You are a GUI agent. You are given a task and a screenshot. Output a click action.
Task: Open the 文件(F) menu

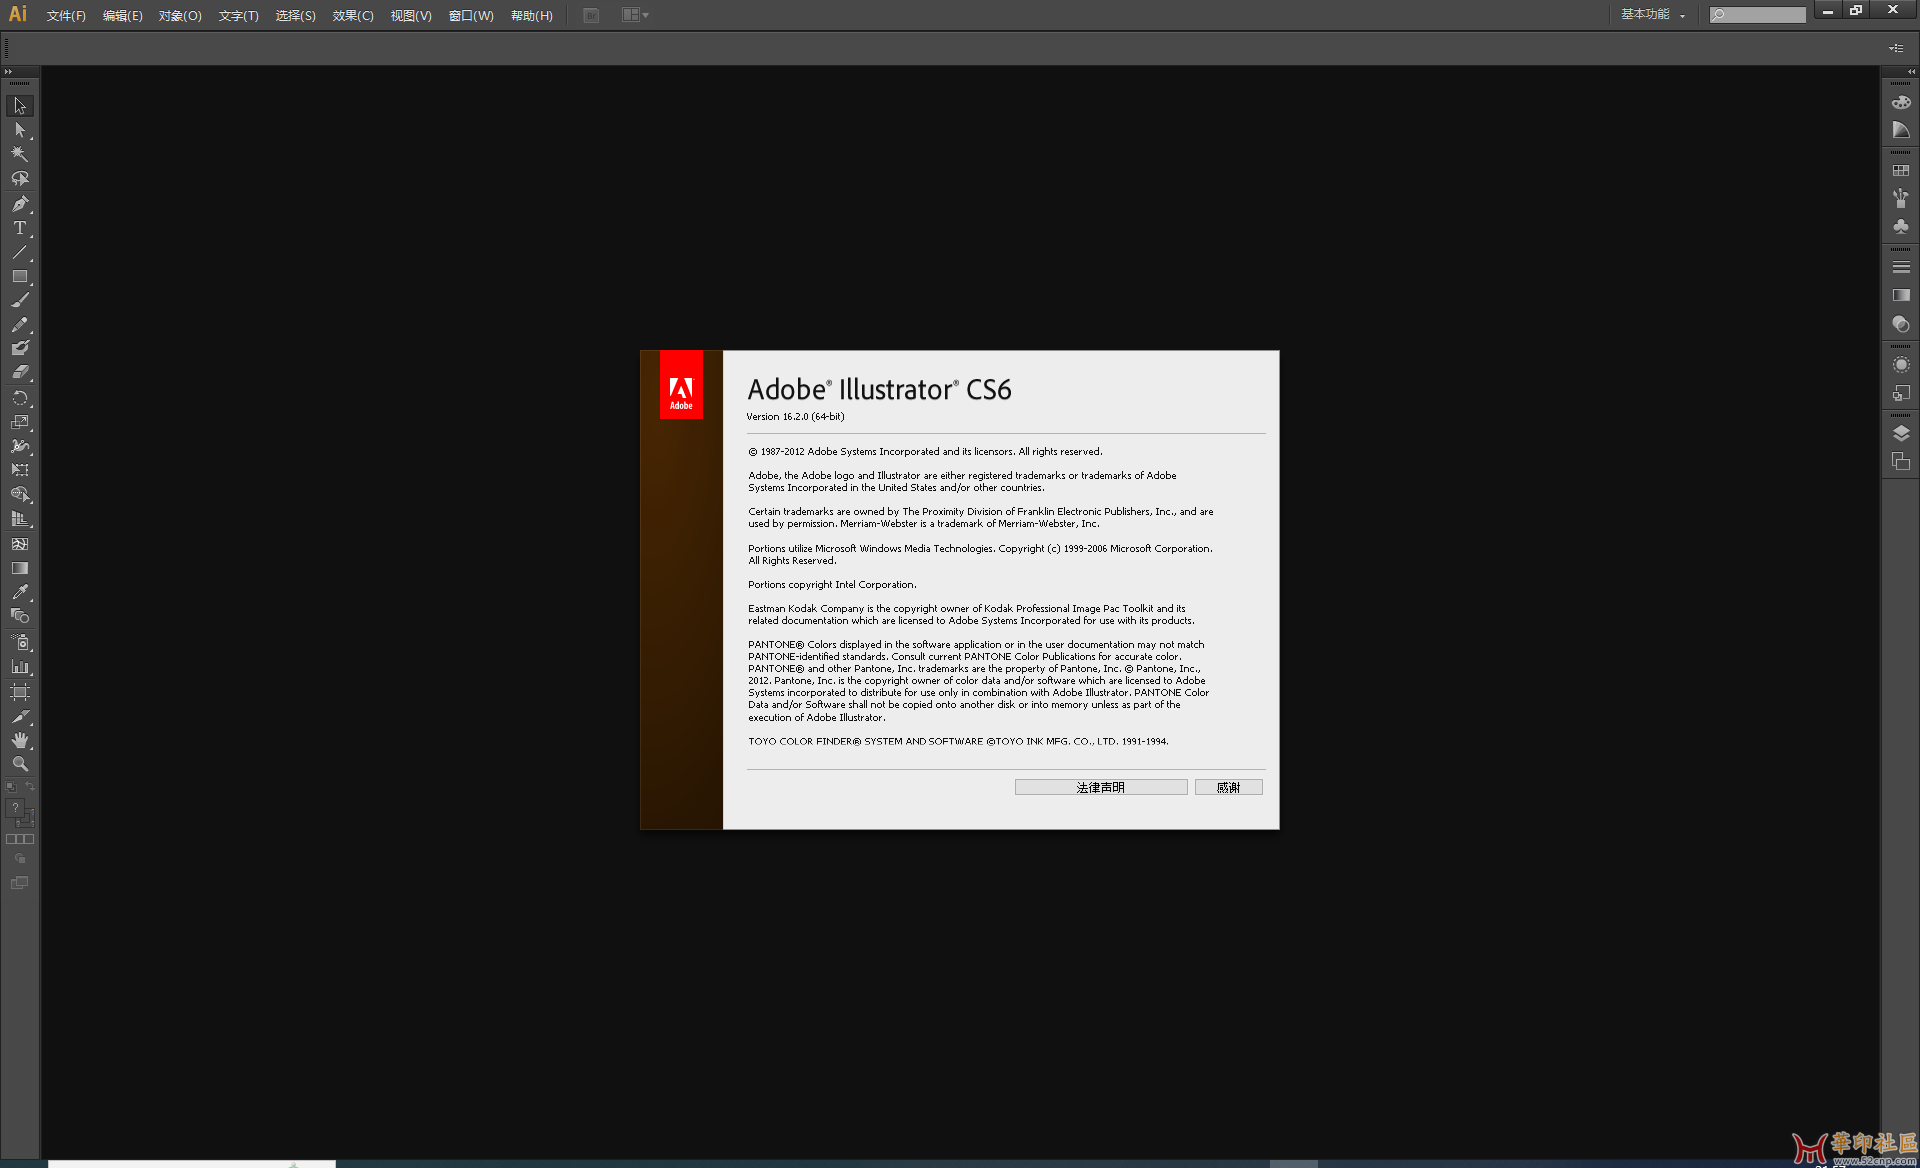click(x=66, y=15)
